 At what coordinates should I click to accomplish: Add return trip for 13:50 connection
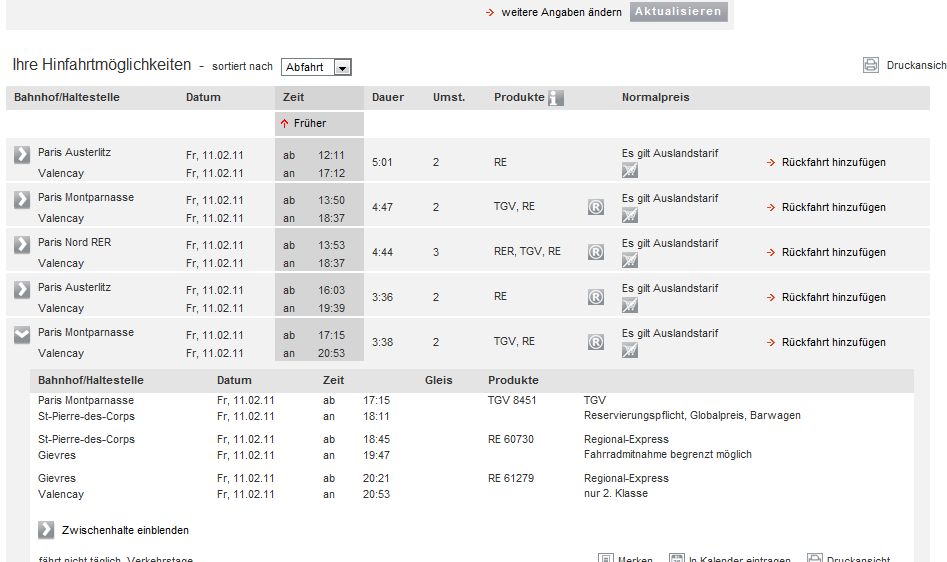click(833, 207)
